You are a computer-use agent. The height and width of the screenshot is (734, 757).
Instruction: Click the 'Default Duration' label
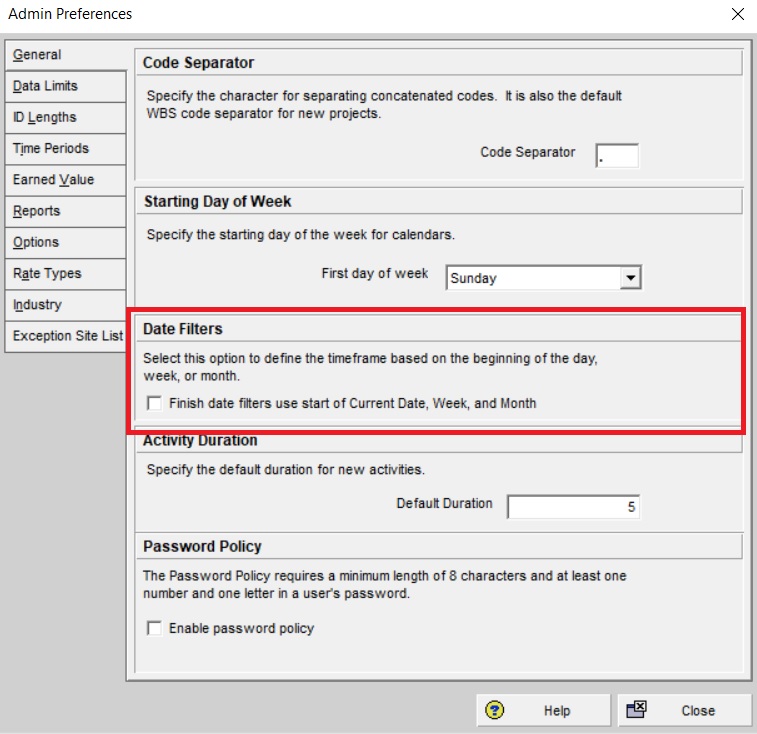[445, 503]
